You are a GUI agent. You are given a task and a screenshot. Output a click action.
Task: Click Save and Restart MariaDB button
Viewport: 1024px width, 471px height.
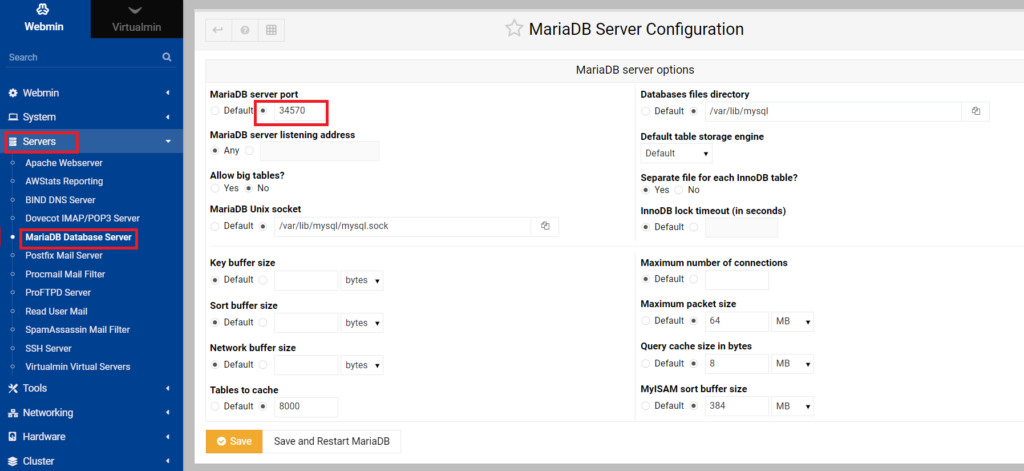click(x=332, y=442)
